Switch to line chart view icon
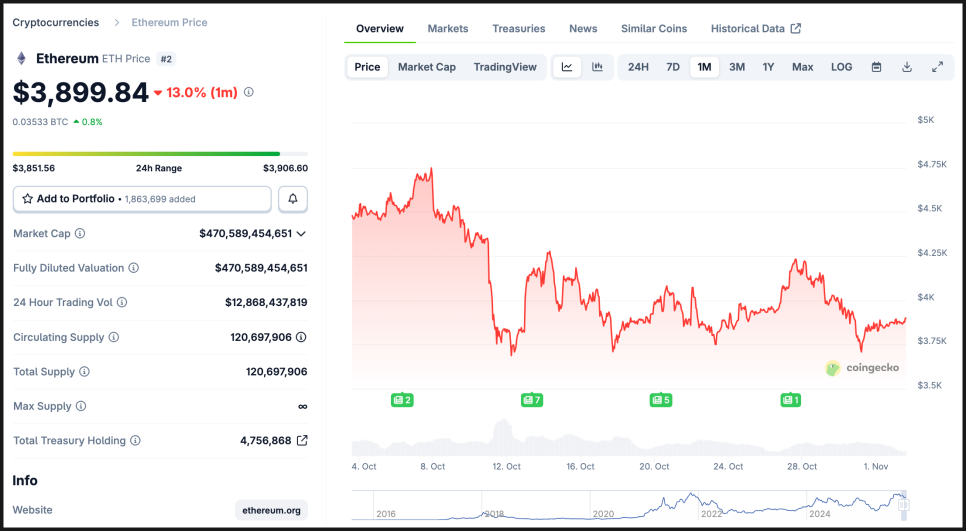 point(567,67)
